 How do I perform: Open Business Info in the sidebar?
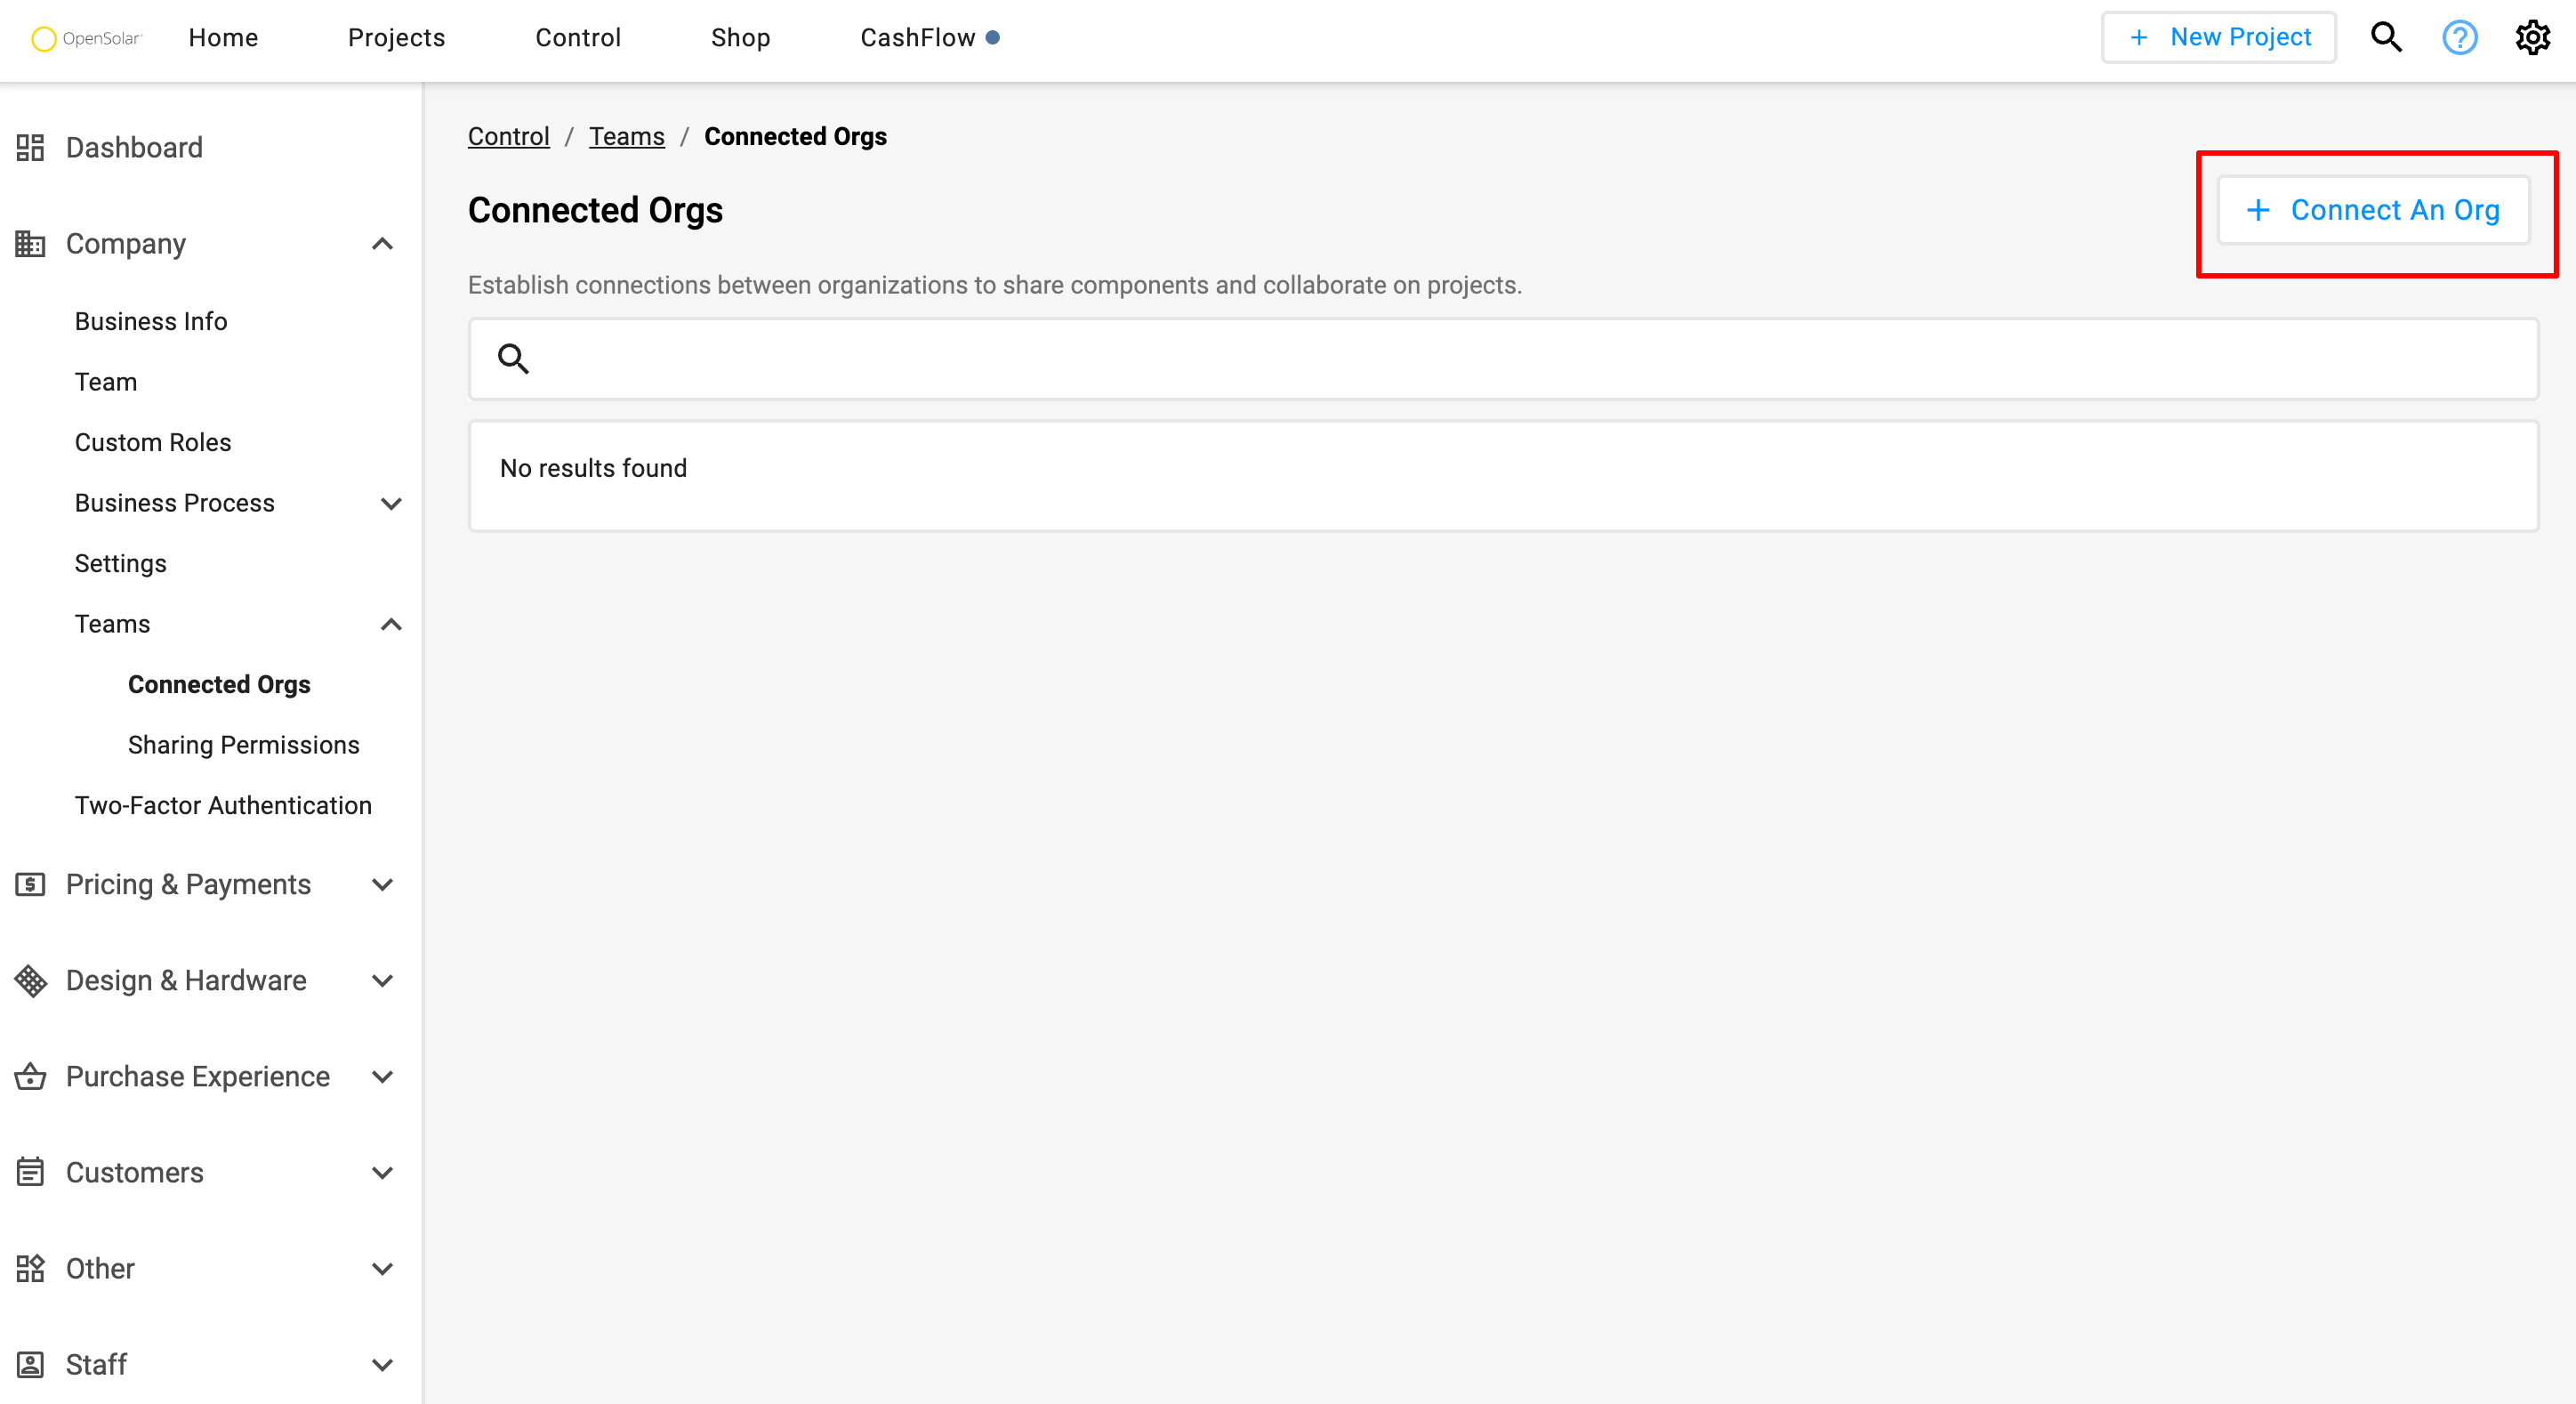pos(151,321)
